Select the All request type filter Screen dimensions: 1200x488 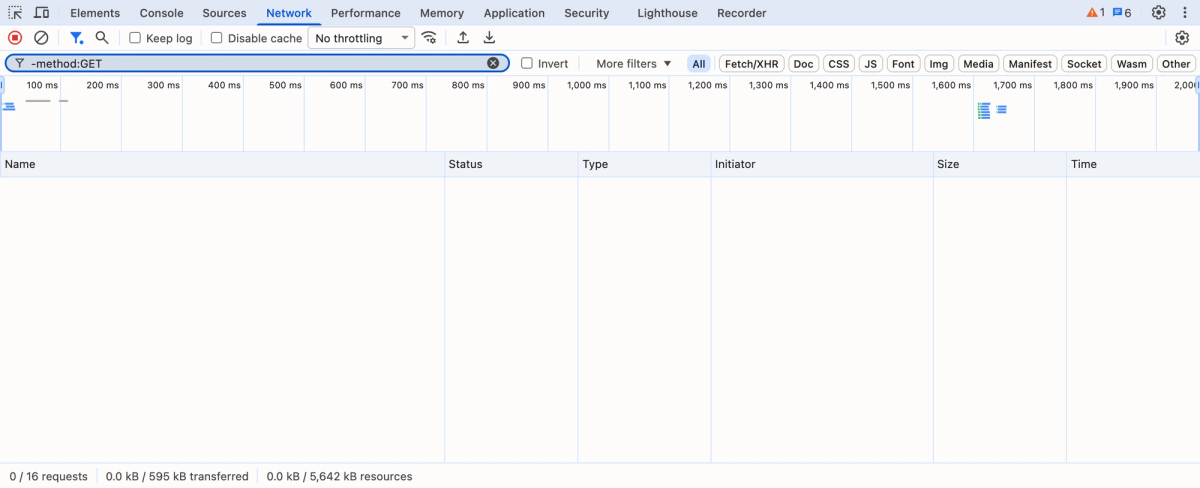coord(698,63)
